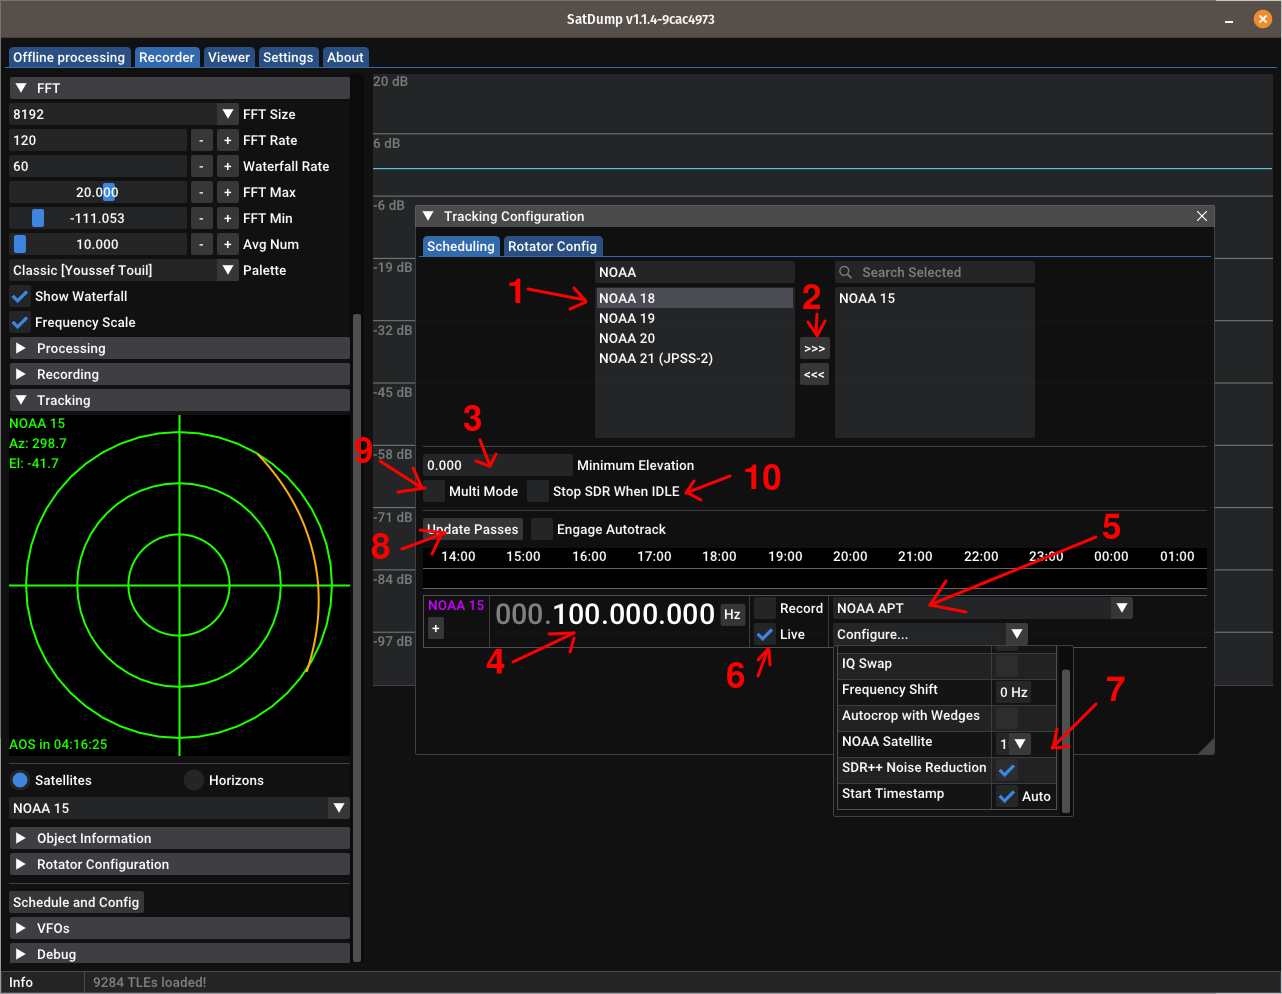The image size is (1282, 994).
Task: Select NOAA 19 in satellite list
Action: (x=694, y=318)
